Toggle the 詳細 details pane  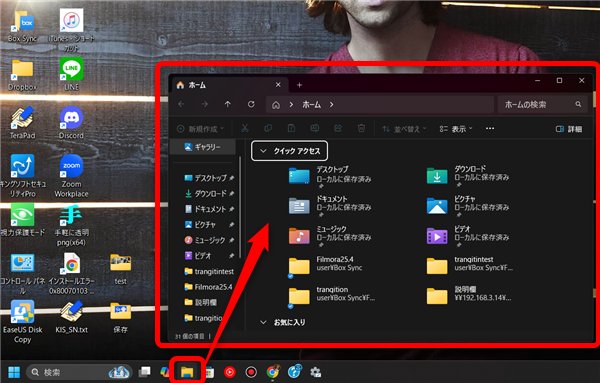pos(569,129)
